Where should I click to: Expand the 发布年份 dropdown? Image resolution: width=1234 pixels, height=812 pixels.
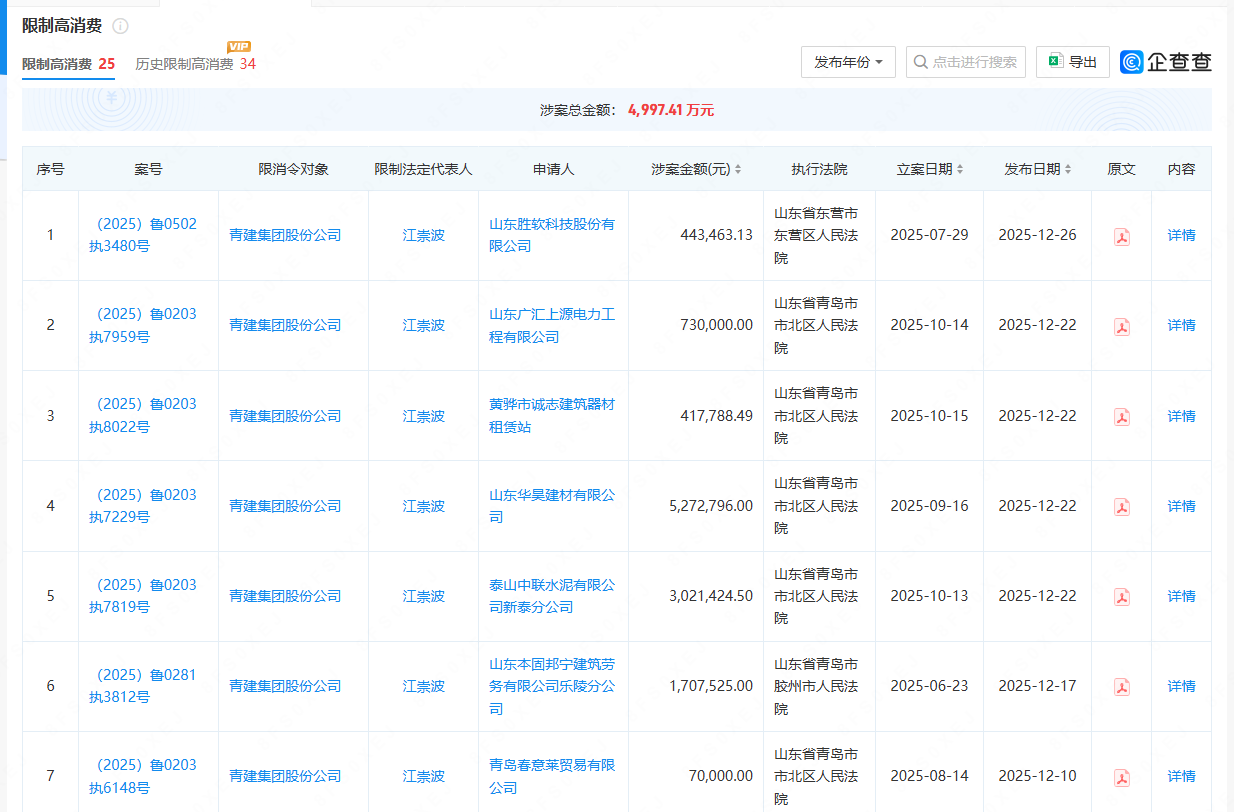847,62
